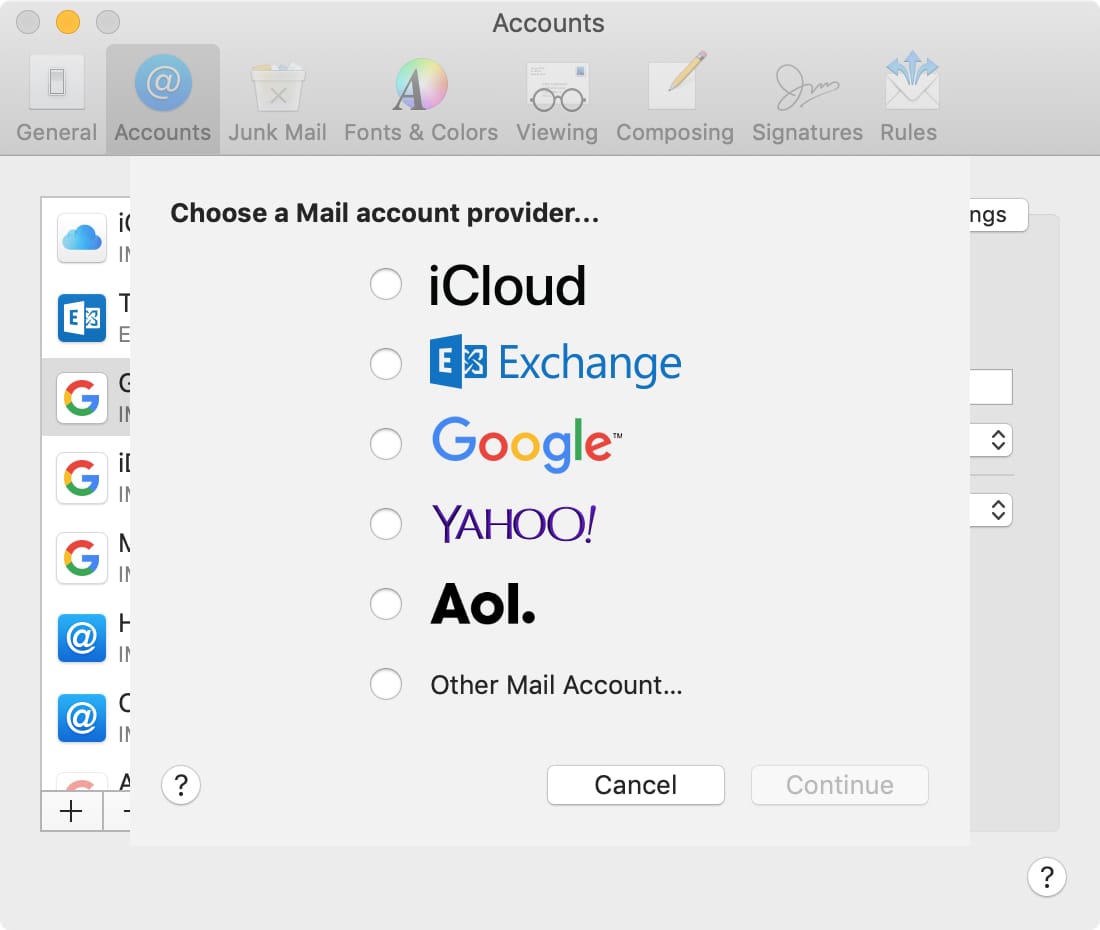Select Other Mail Account option
Screen dimensions: 1100x930
point(386,684)
